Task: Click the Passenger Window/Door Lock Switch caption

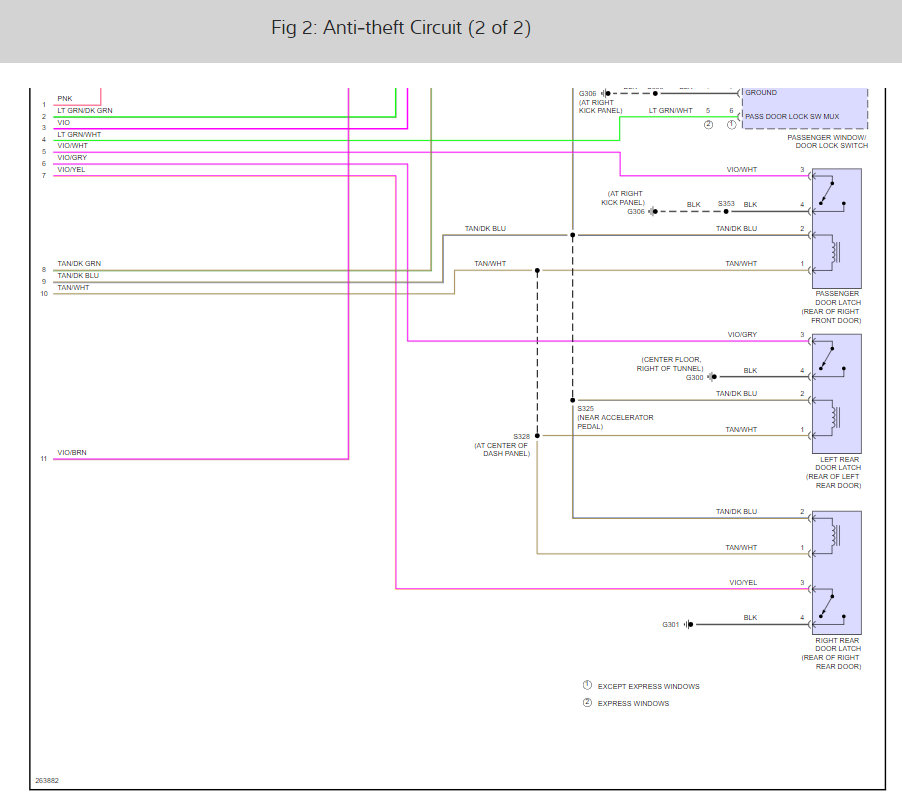Action: click(828, 142)
